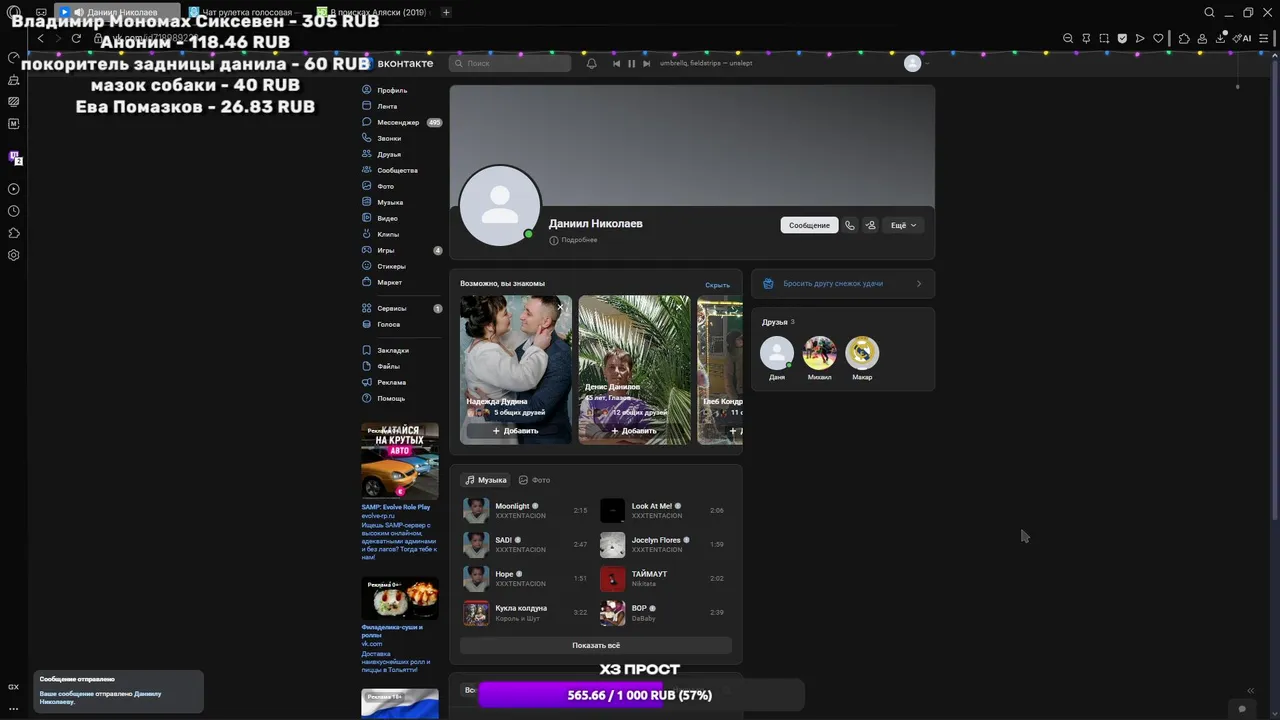
Task: Play track SAD! by XXXTENTACION
Action: pyautogui.click(x=476, y=544)
